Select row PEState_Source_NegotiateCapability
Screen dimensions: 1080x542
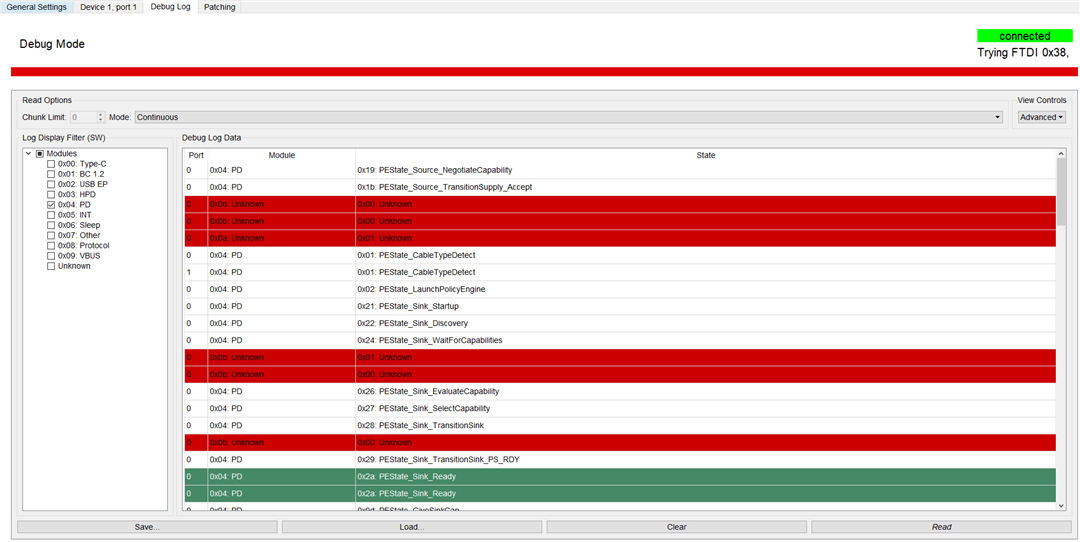point(620,169)
